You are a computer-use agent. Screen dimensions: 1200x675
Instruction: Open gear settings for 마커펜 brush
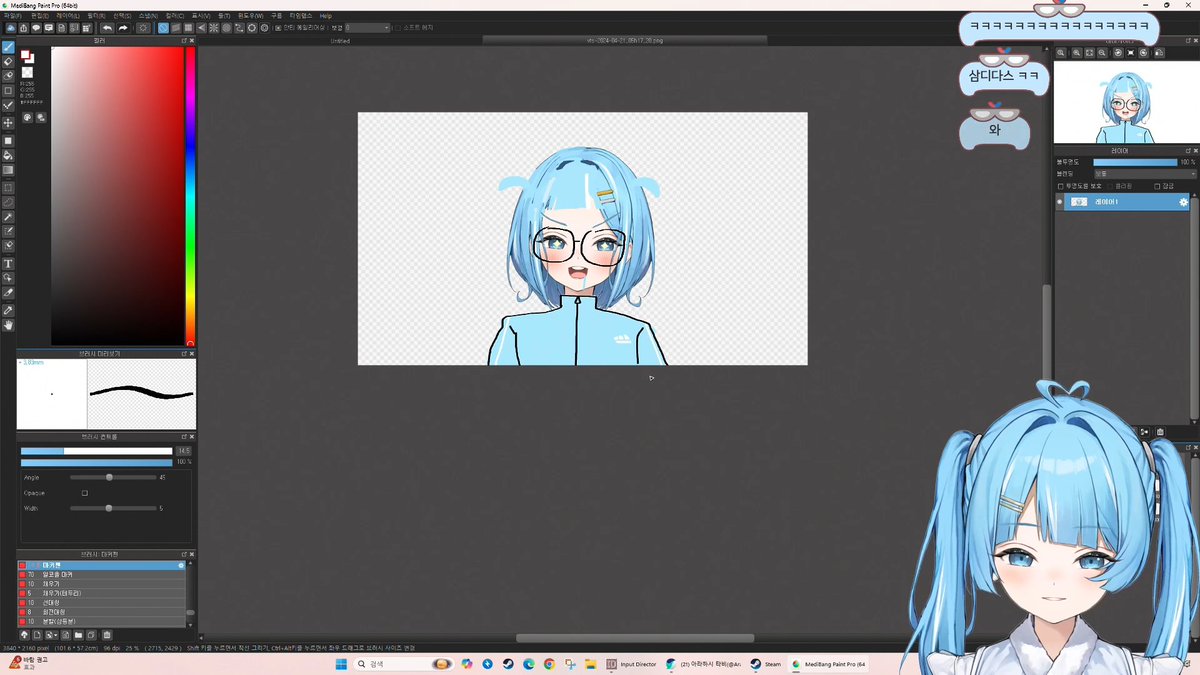(181, 565)
